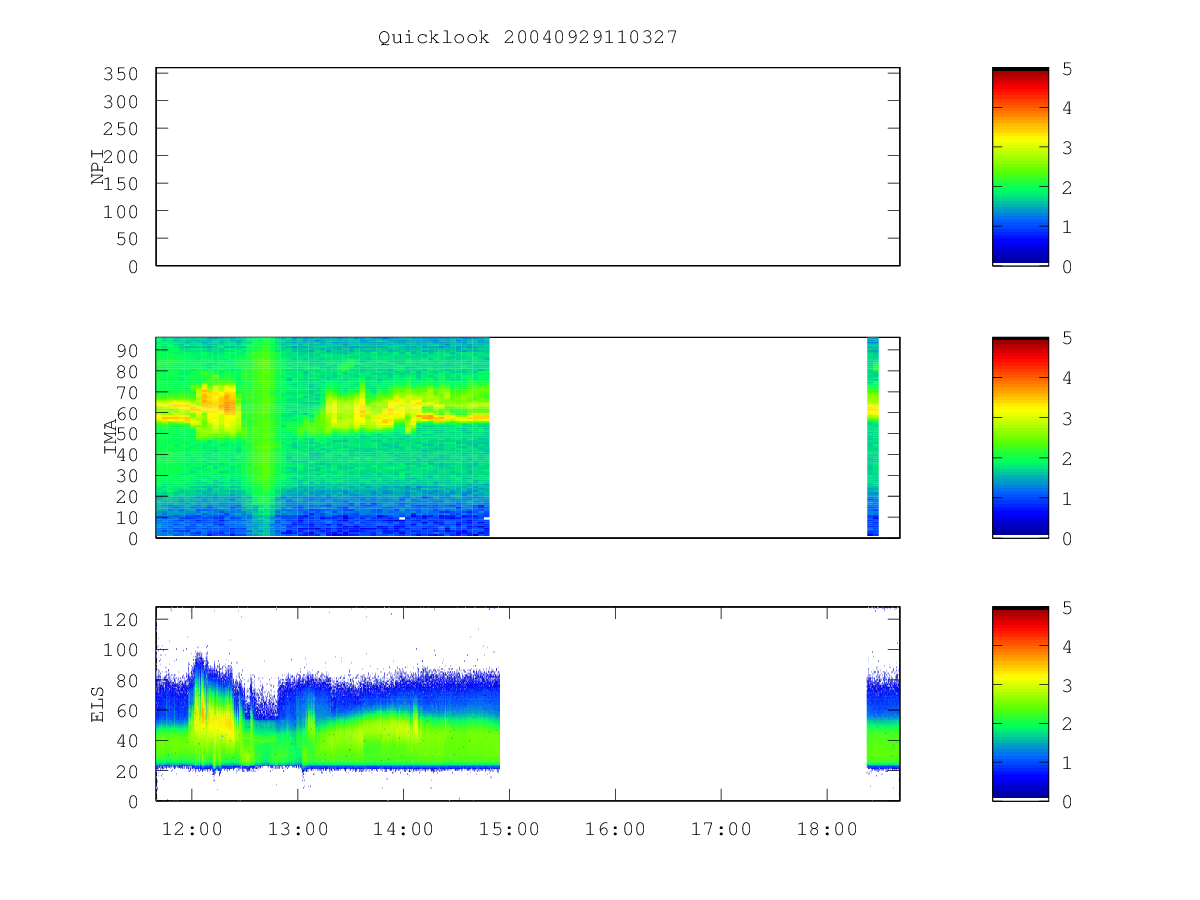Image resolution: width=1200 pixels, height=900 pixels.
Task: Click the main IMA spectrogram data block
Action: tap(323, 437)
